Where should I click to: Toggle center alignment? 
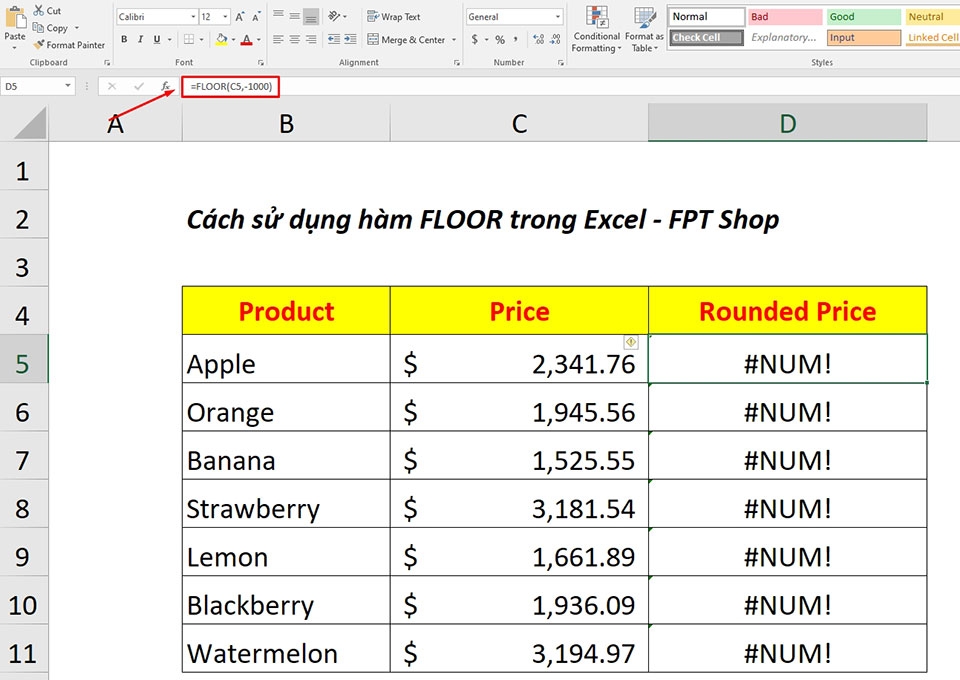click(294, 40)
